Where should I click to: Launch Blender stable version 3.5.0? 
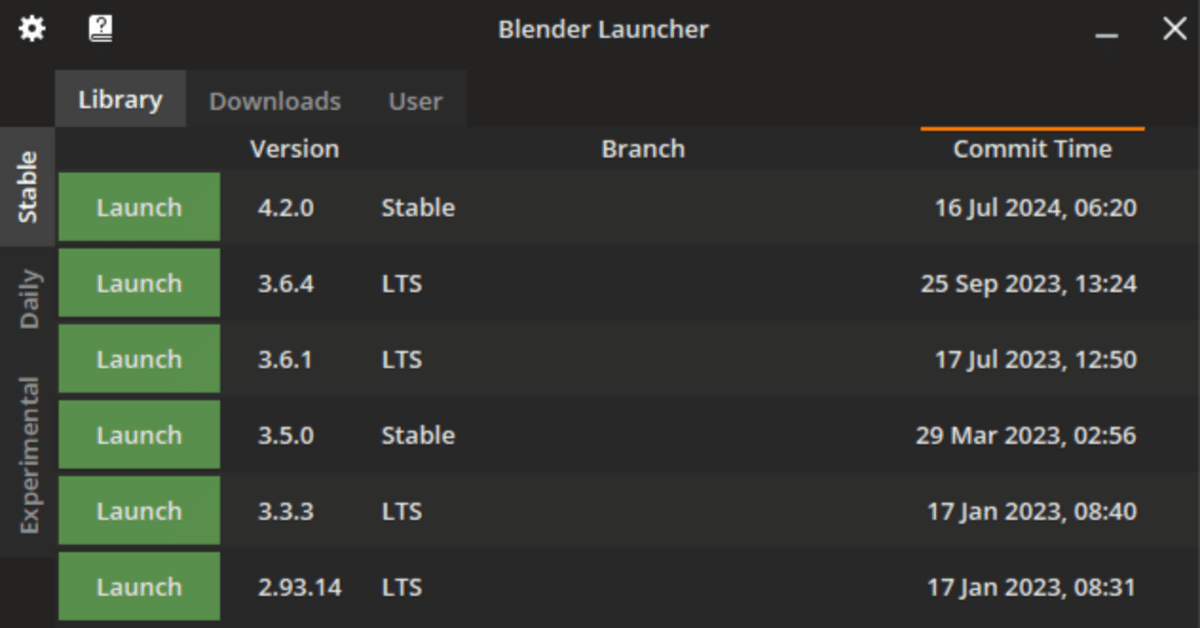pos(139,435)
